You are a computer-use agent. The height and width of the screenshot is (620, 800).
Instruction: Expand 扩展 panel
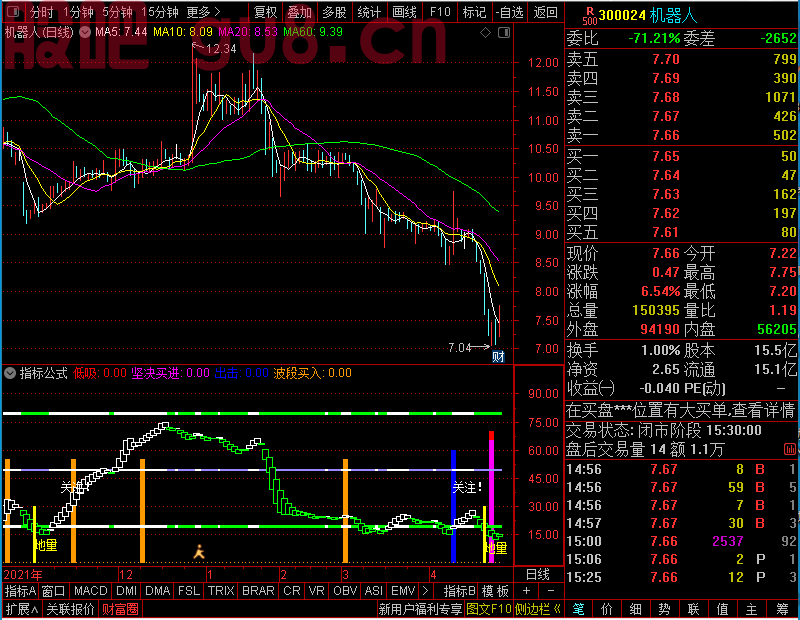click(x=21, y=609)
